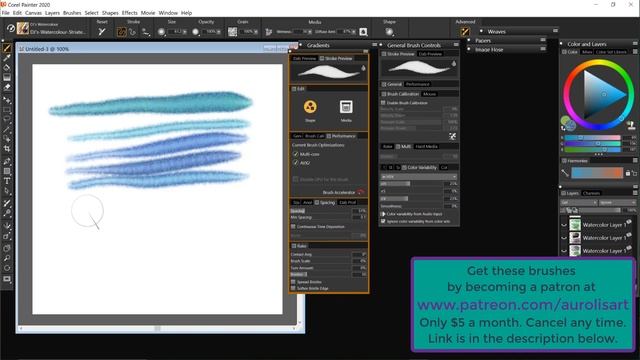
Task: Open the Color Variability mode dropdown
Action: (419, 177)
